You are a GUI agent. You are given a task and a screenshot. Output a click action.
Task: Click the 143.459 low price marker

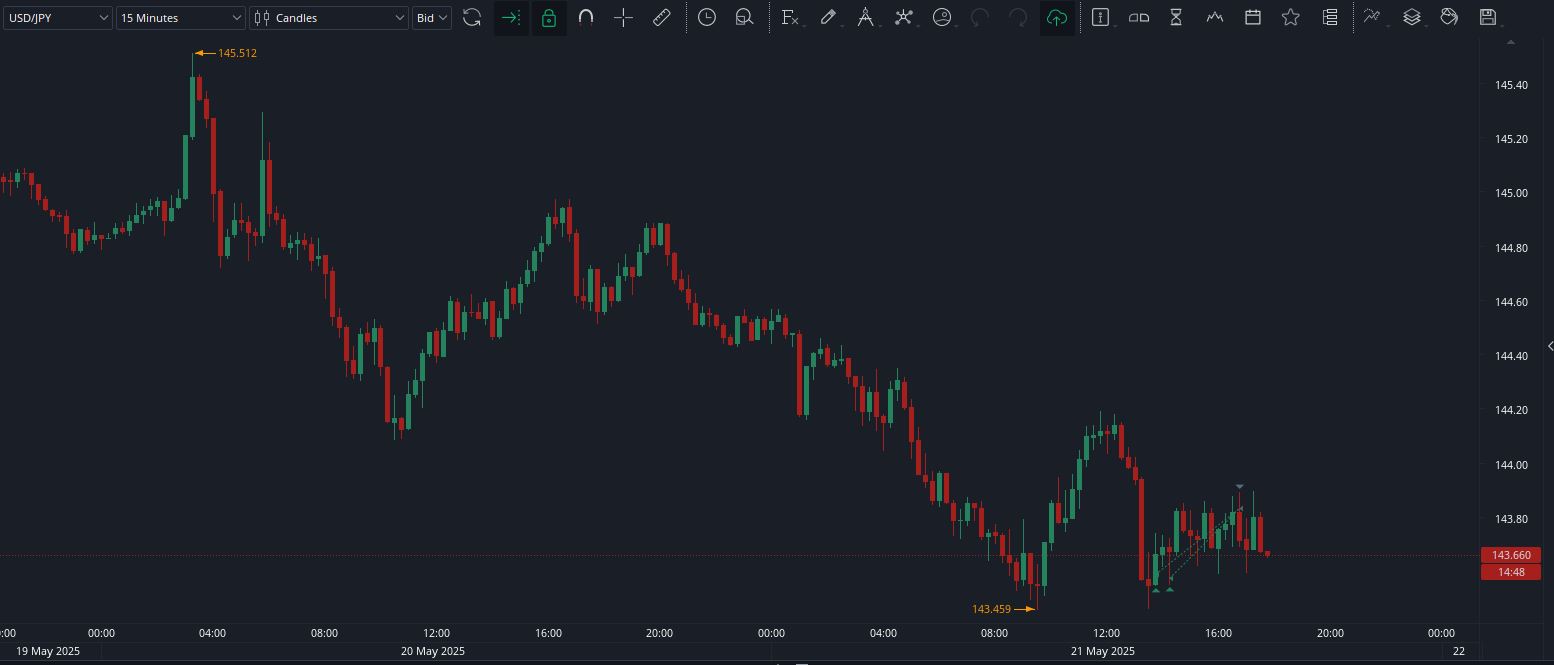(x=1003, y=608)
